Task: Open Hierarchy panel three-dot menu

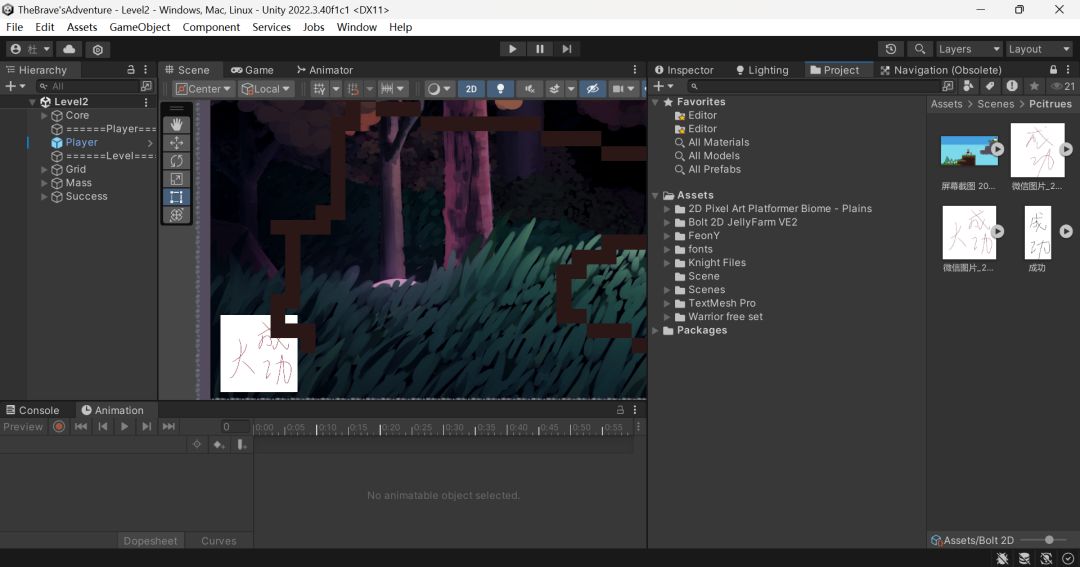Action: (145, 70)
